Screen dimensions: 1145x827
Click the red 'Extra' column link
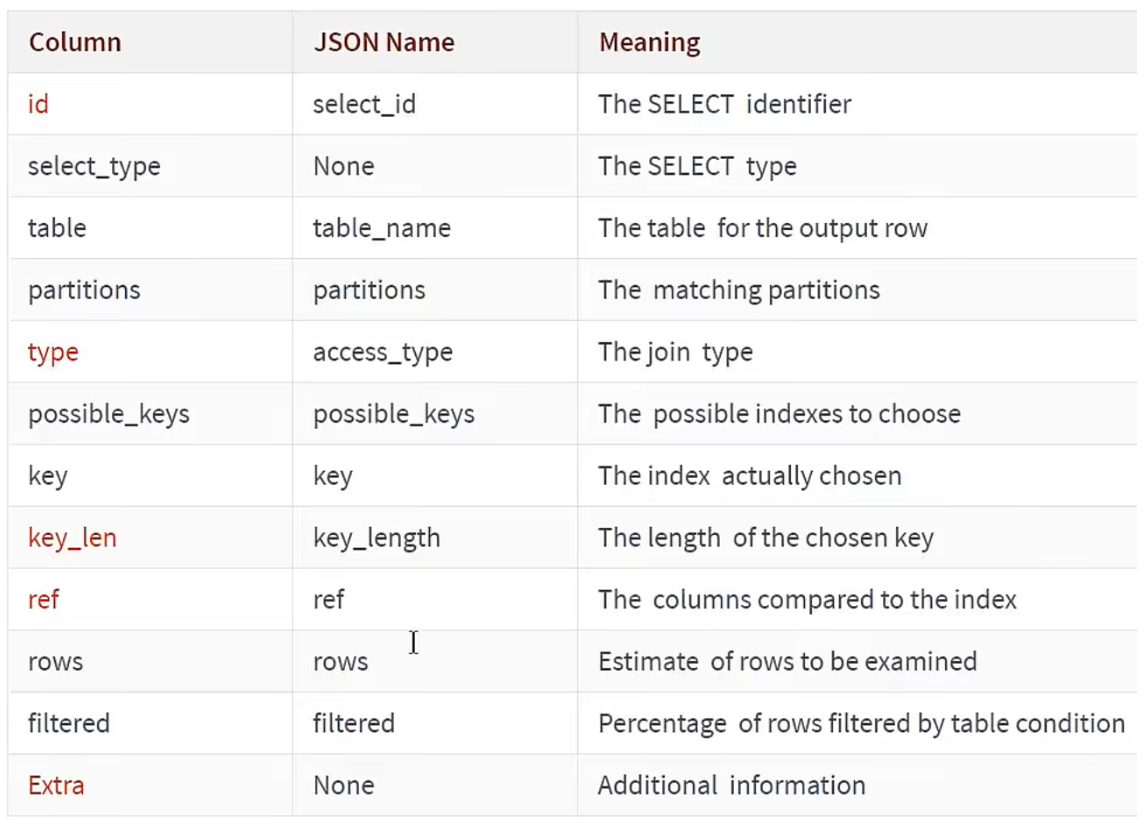click(x=56, y=786)
